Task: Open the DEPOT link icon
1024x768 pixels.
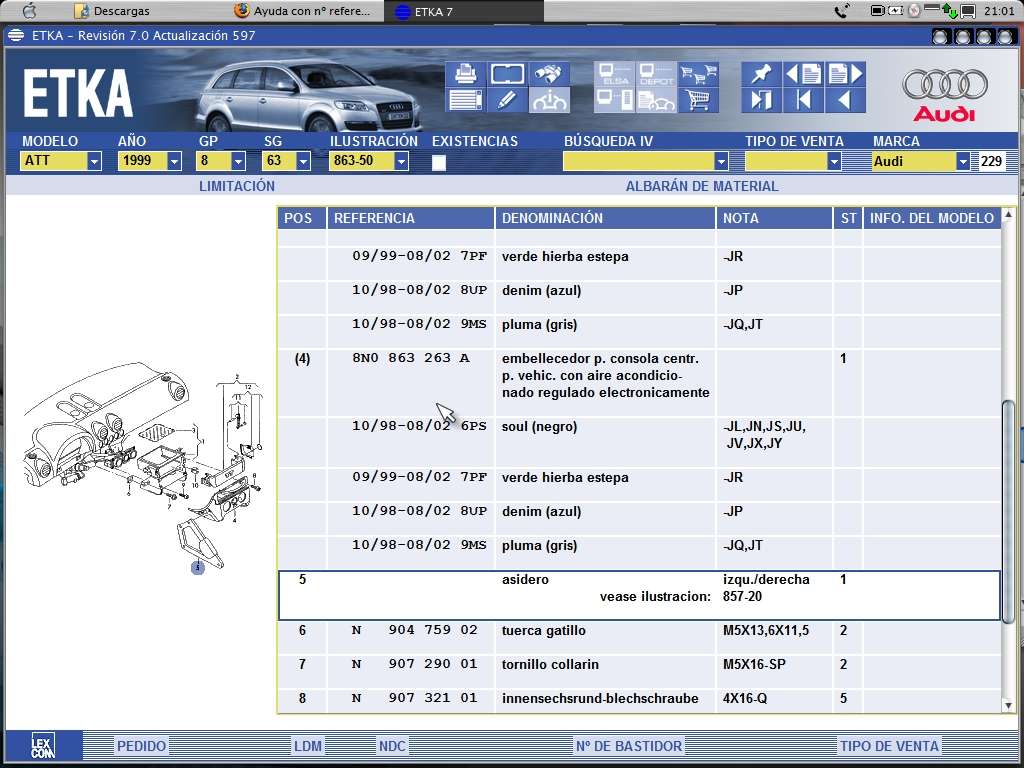Action: coord(656,74)
